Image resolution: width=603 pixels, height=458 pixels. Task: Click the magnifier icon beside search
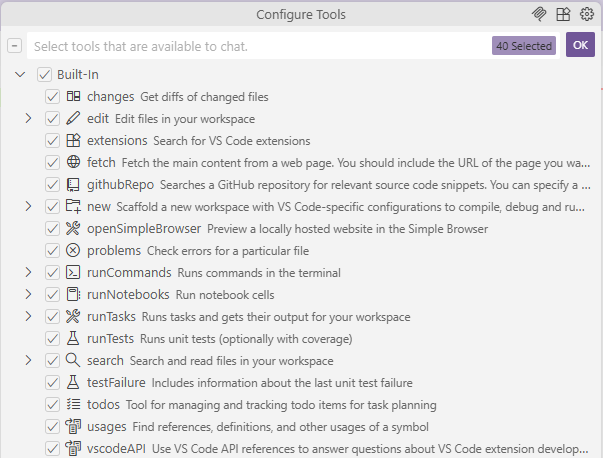pos(73,361)
